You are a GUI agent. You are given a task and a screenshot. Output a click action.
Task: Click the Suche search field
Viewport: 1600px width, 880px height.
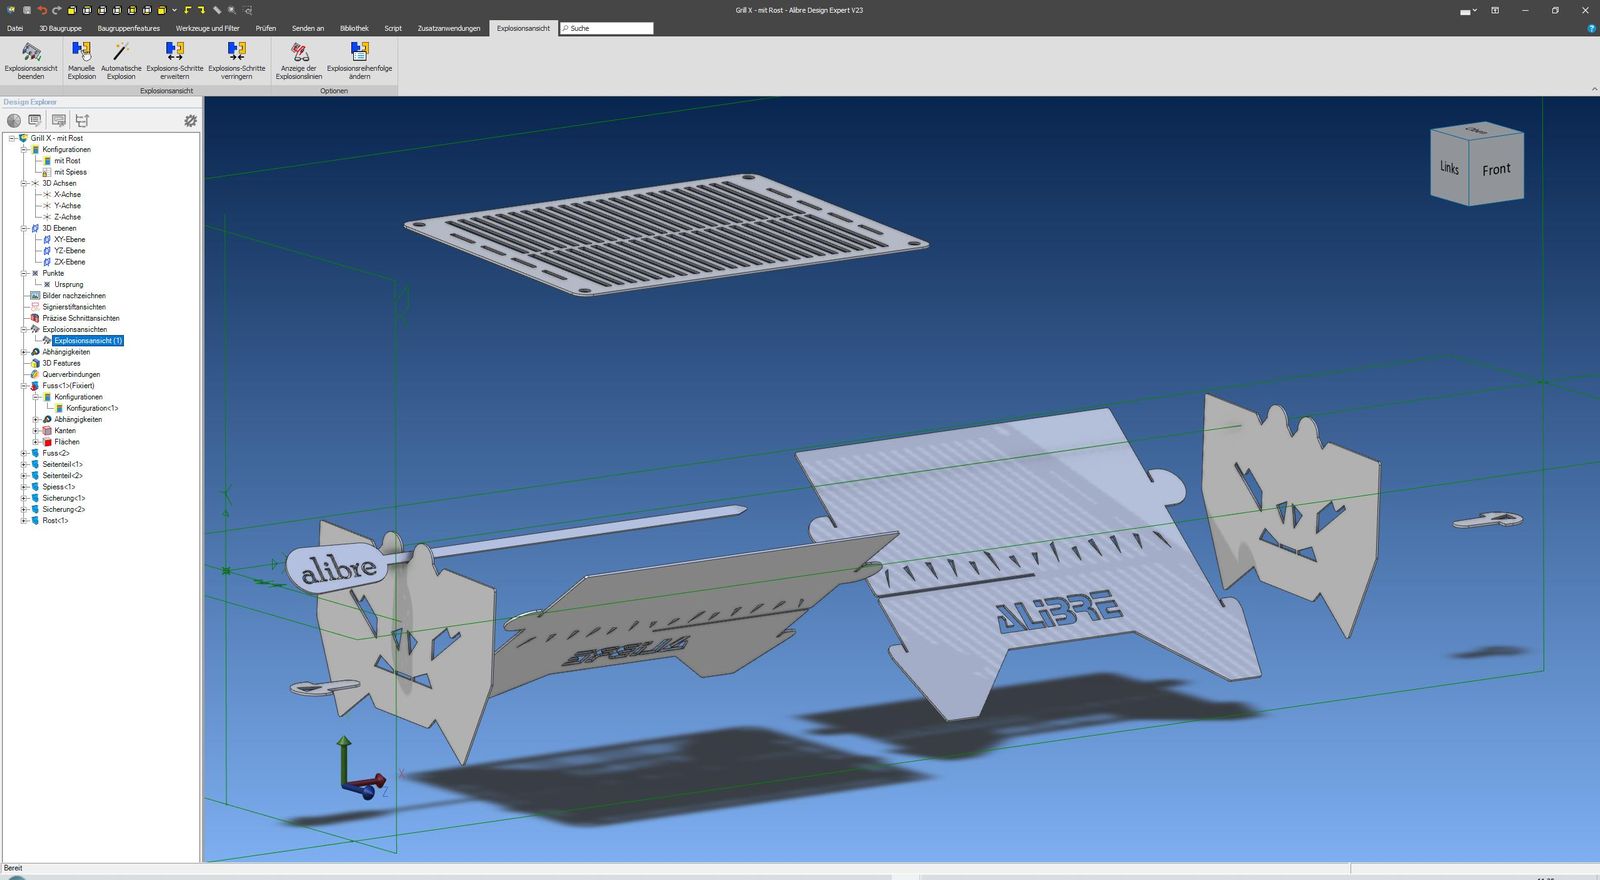point(606,28)
